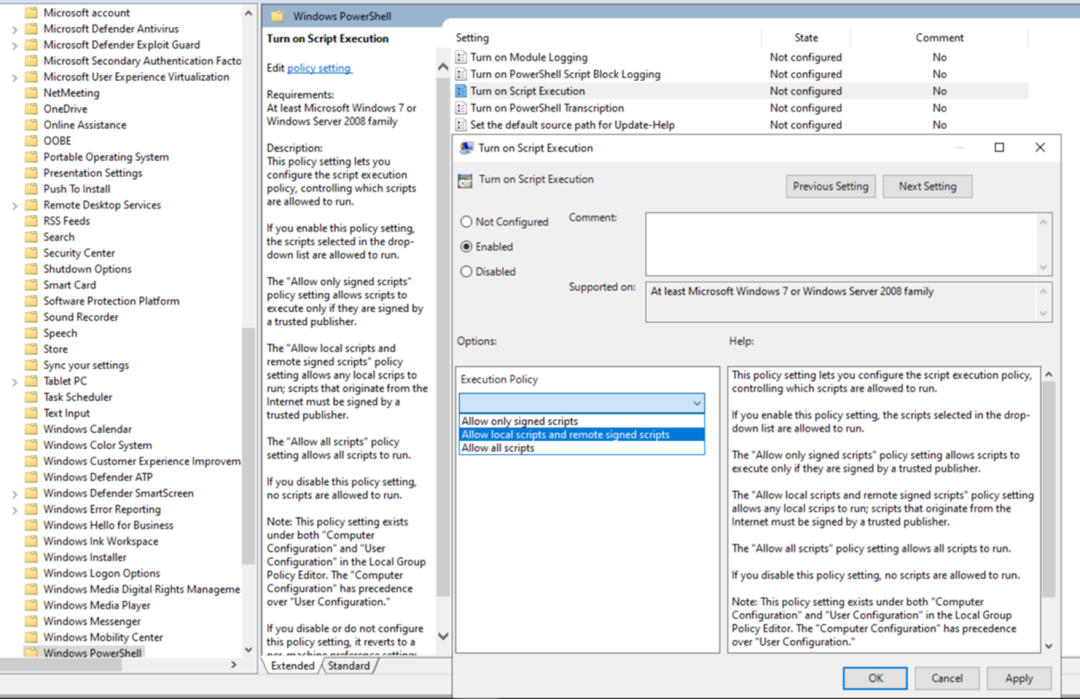Click the policy icon in dialog title bar
This screenshot has height=699, width=1080.
click(x=466, y=148)
